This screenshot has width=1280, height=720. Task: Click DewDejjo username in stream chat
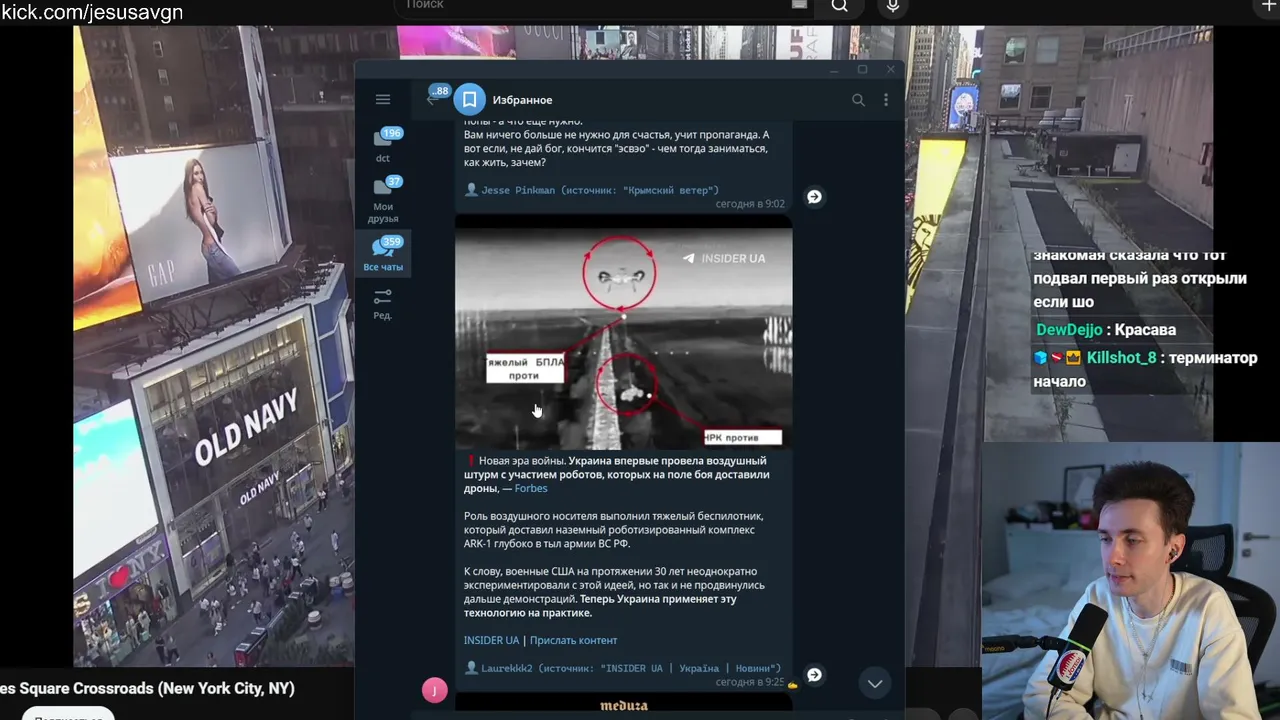click(1069, 330)
